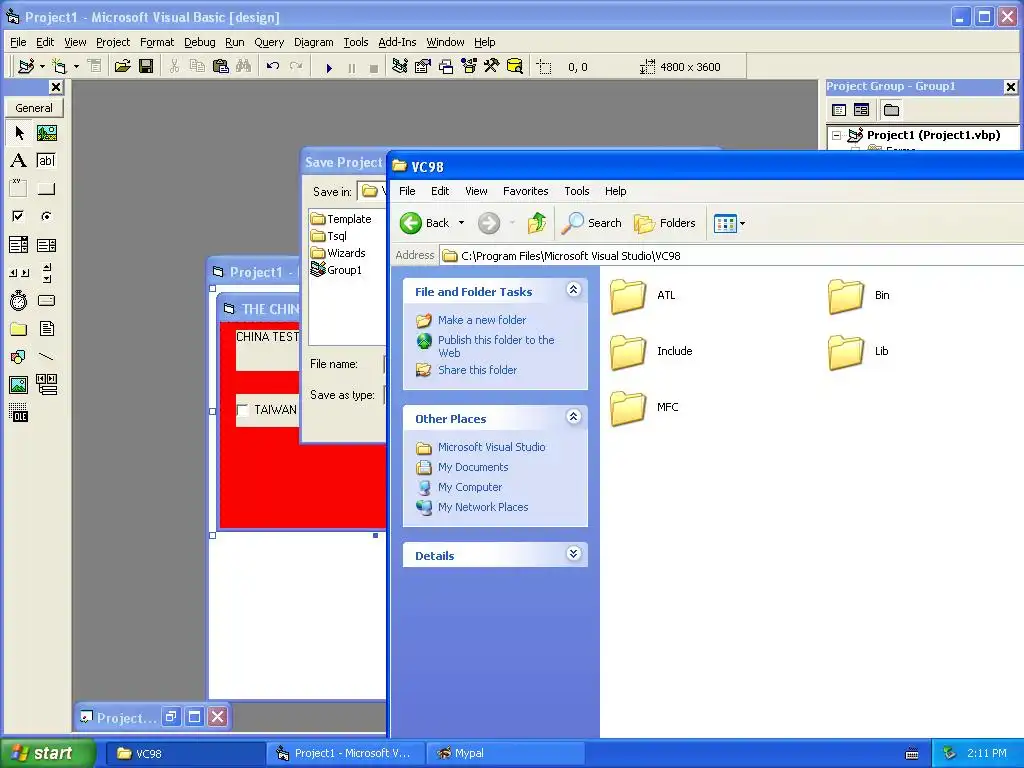Click the VC98 address bar field

point(731,256)
